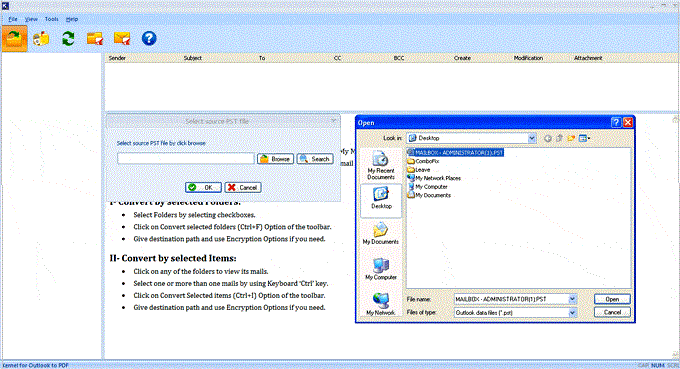680x369 pixels.
Task: Click the source PST file path field
Action: point(186,159)
